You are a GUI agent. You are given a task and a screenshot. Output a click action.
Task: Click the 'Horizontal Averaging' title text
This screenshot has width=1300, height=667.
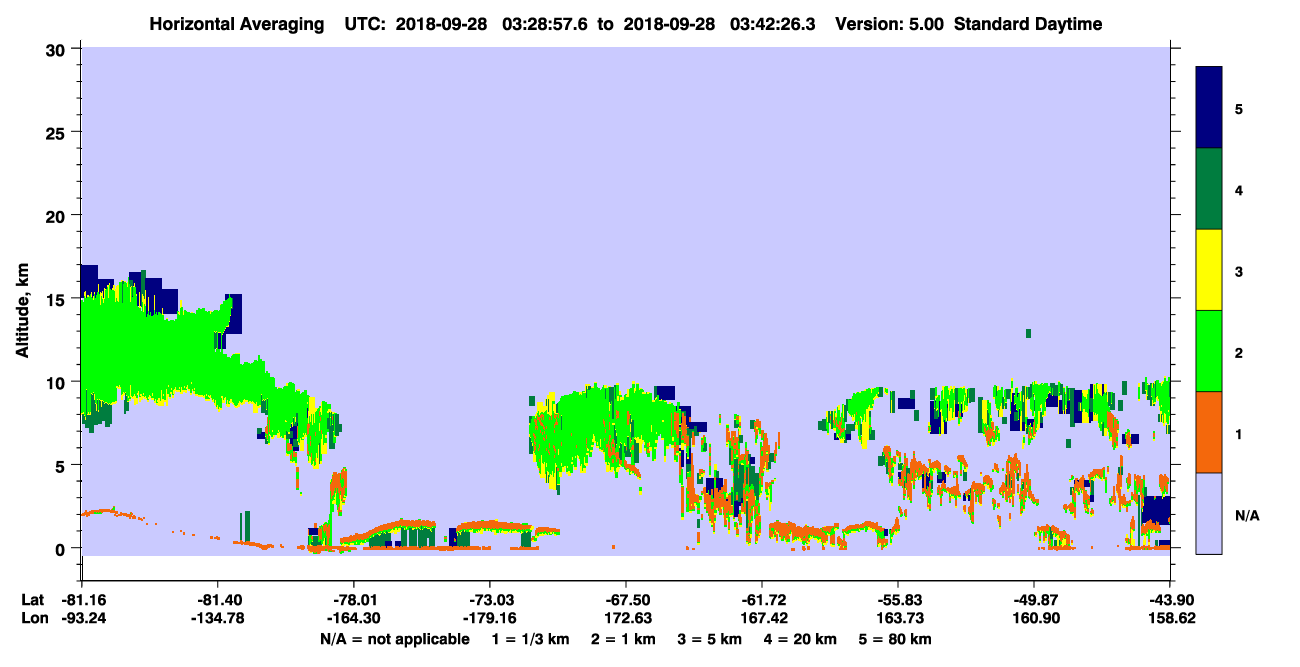point(237,24)
